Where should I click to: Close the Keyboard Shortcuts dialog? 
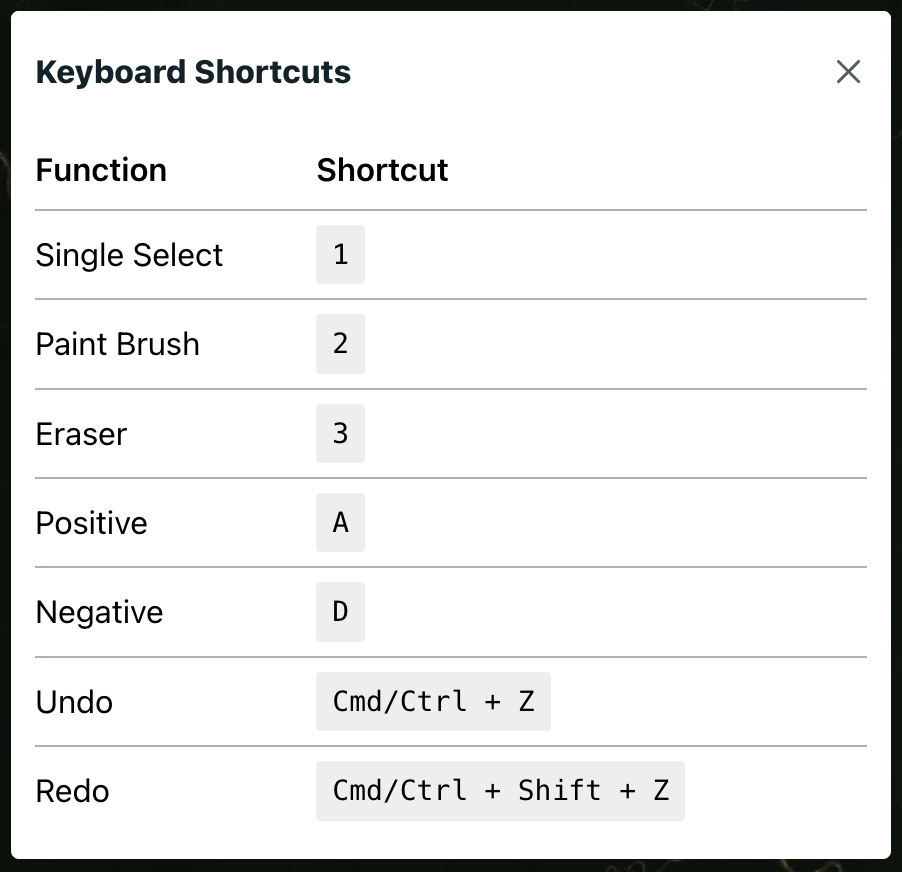click(x=848, y=72)
